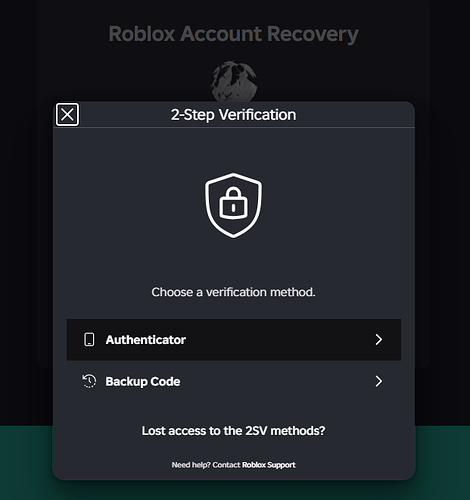Screen dimensions: 470x500
Task: Click the phone icon beside Authenticator
Action: pyautogui.click(x=89, y=340)
